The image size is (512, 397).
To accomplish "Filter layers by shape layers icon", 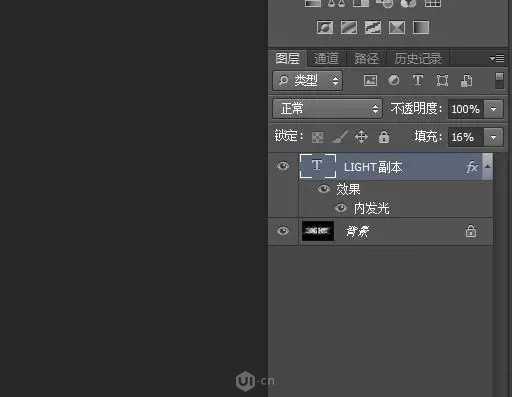I will click(x=442, y=80).
